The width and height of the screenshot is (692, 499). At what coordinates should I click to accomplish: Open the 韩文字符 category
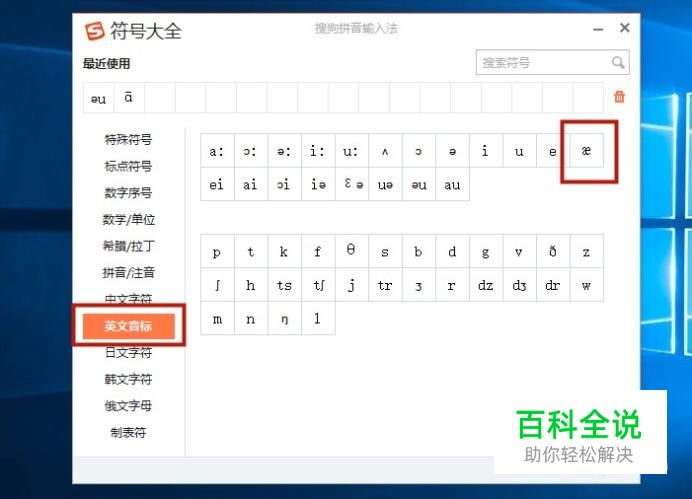(128, 379)
